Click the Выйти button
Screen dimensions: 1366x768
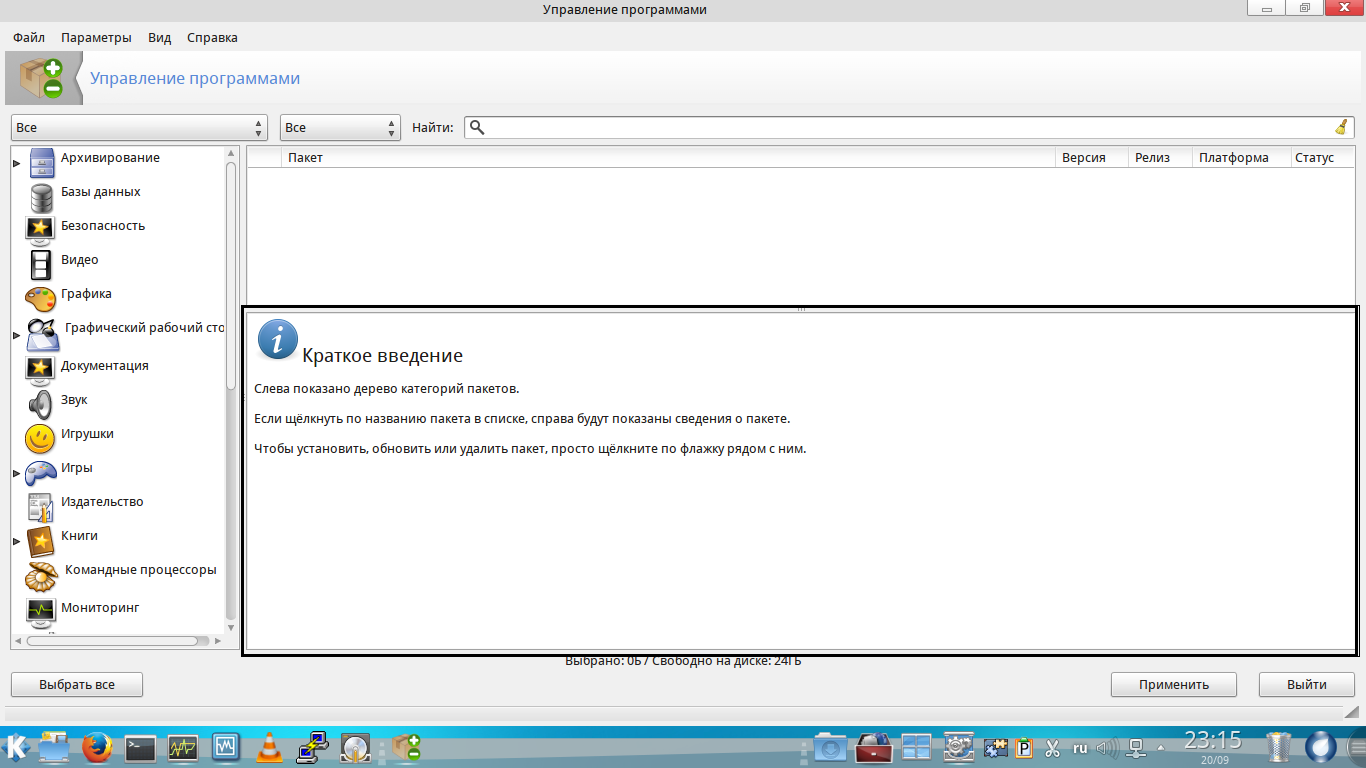1307,685
